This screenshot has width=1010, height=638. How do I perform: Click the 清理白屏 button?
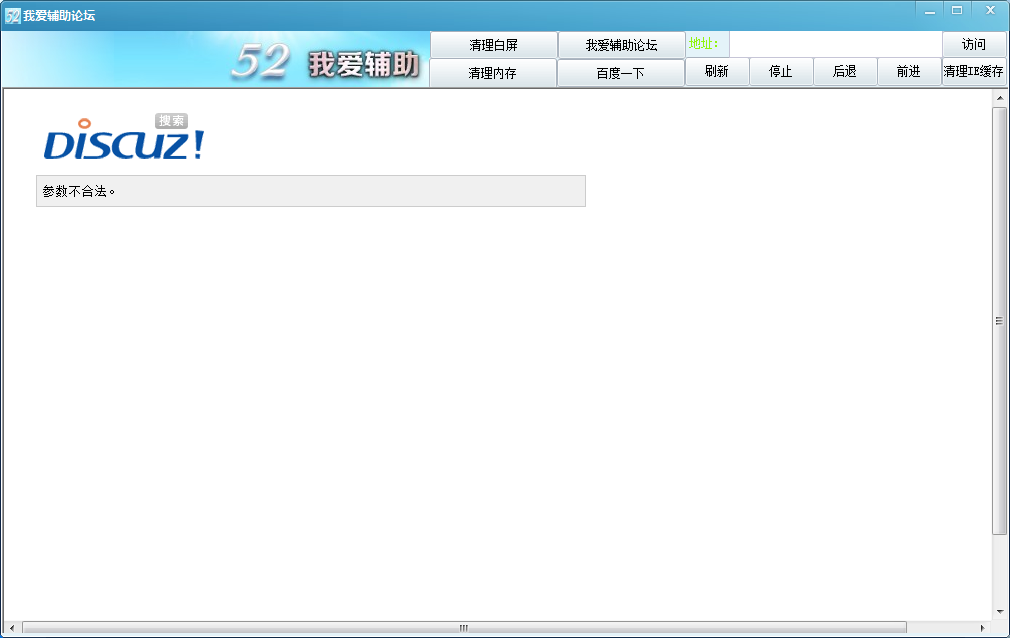click(x=493, y=45)
